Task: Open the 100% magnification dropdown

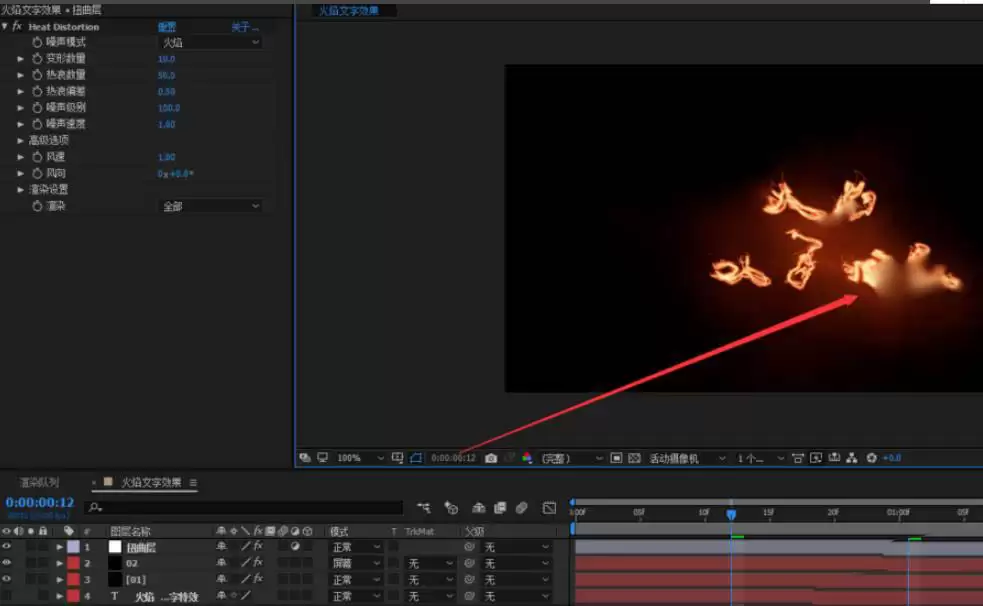Action: (x=360, y=458)
